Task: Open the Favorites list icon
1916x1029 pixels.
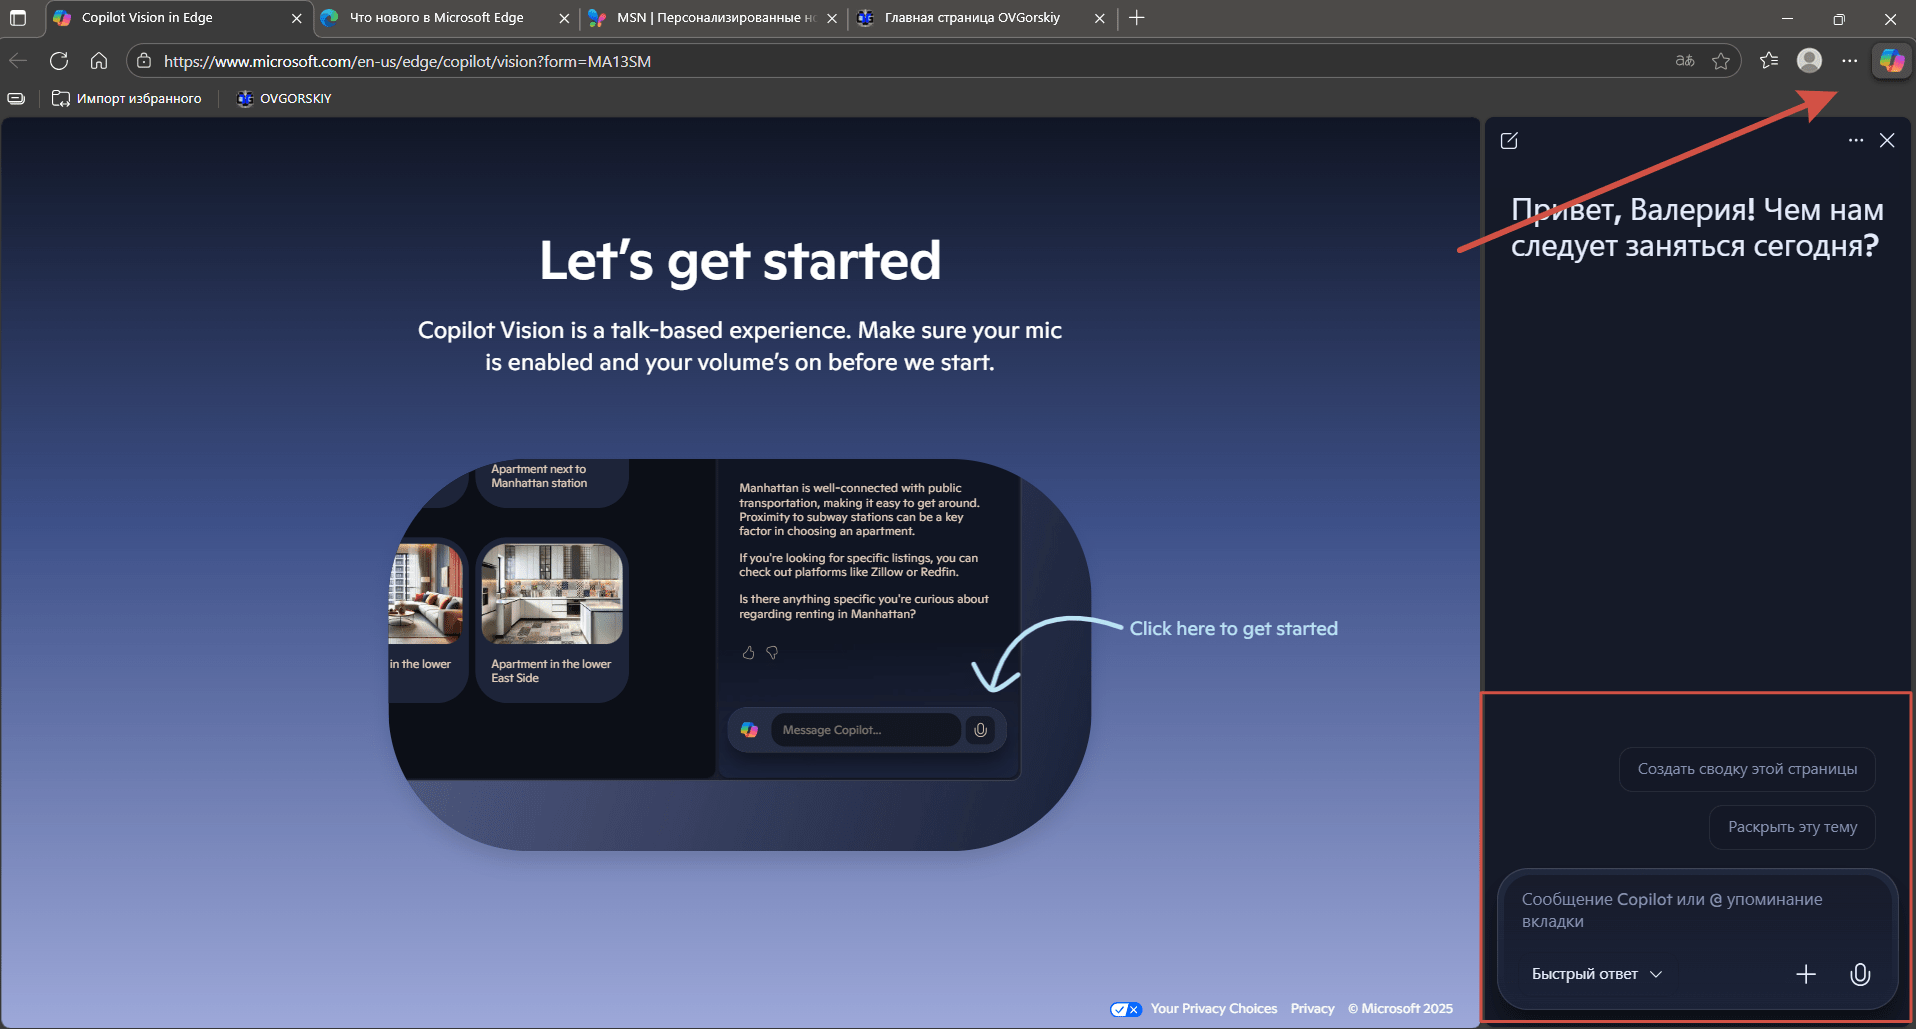Action: (x=1769, y=61)
